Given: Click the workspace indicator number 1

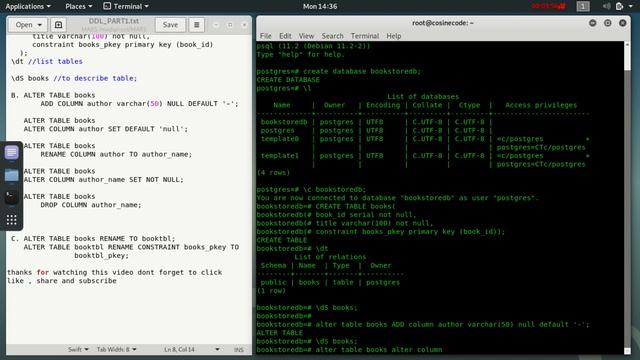Looking at the screenshot, I should 583,6.
